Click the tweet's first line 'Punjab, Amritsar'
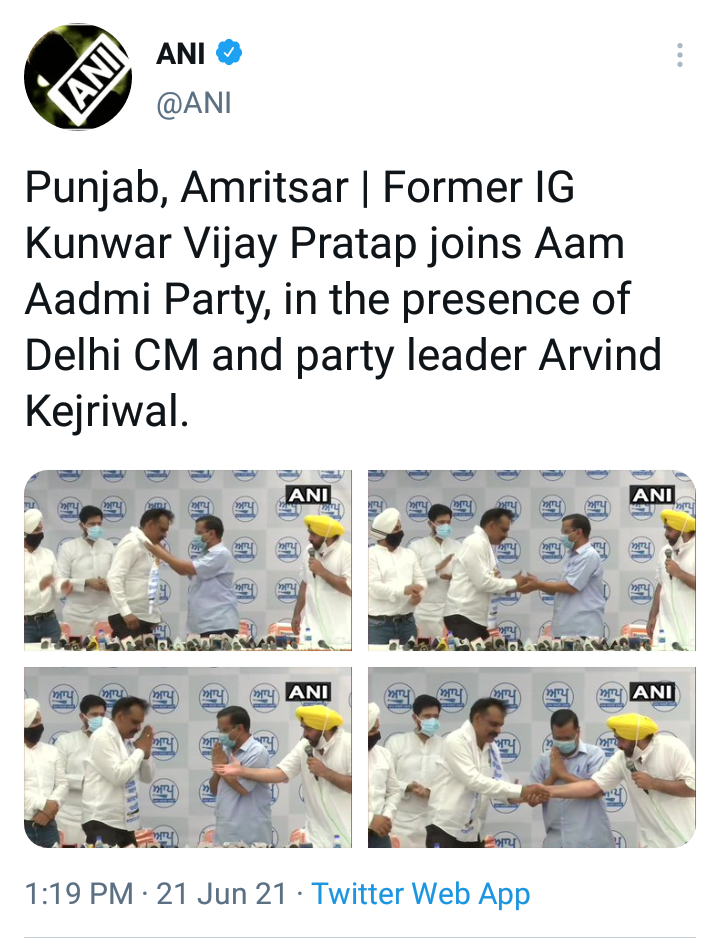Image resolution: width=720 pixels, height=938 pixels. coord(186,188)
